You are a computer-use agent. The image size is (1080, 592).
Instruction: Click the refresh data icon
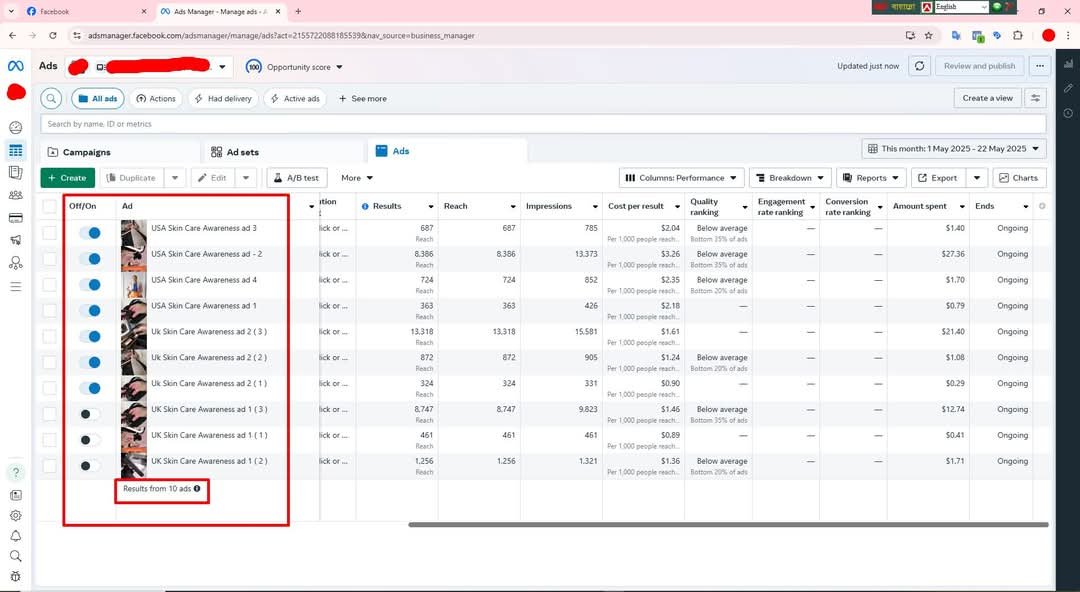[x=920, y=66]
